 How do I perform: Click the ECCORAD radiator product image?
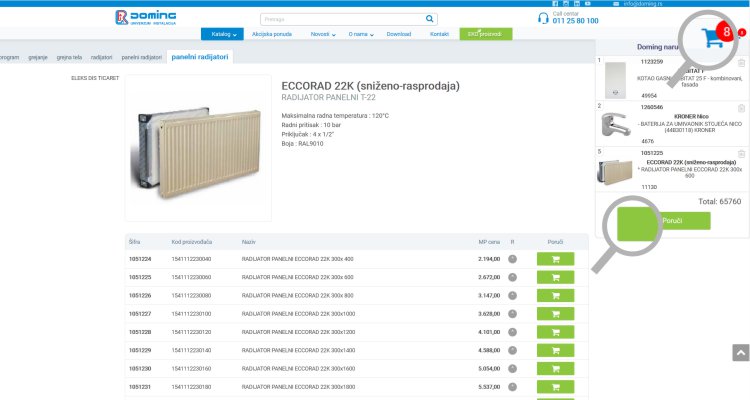(x=198, y=148)
